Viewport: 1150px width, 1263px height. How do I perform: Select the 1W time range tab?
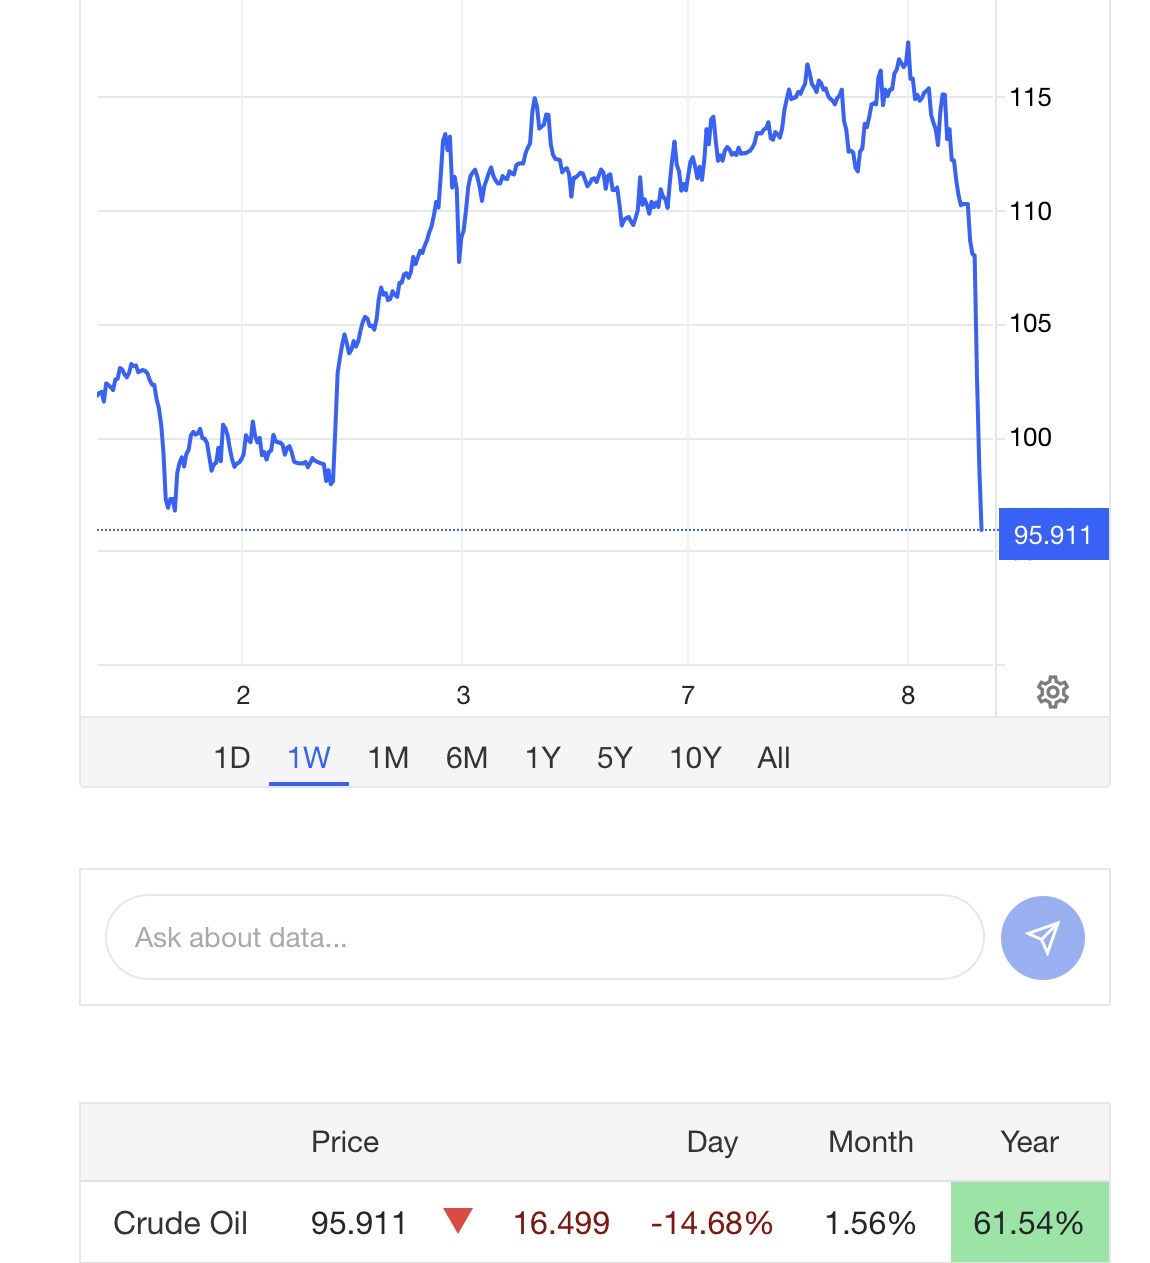pos(308,758)
